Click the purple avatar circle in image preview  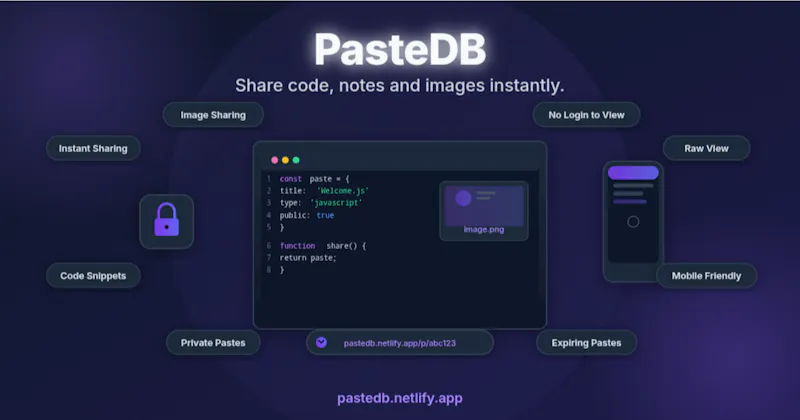point(463,198)
